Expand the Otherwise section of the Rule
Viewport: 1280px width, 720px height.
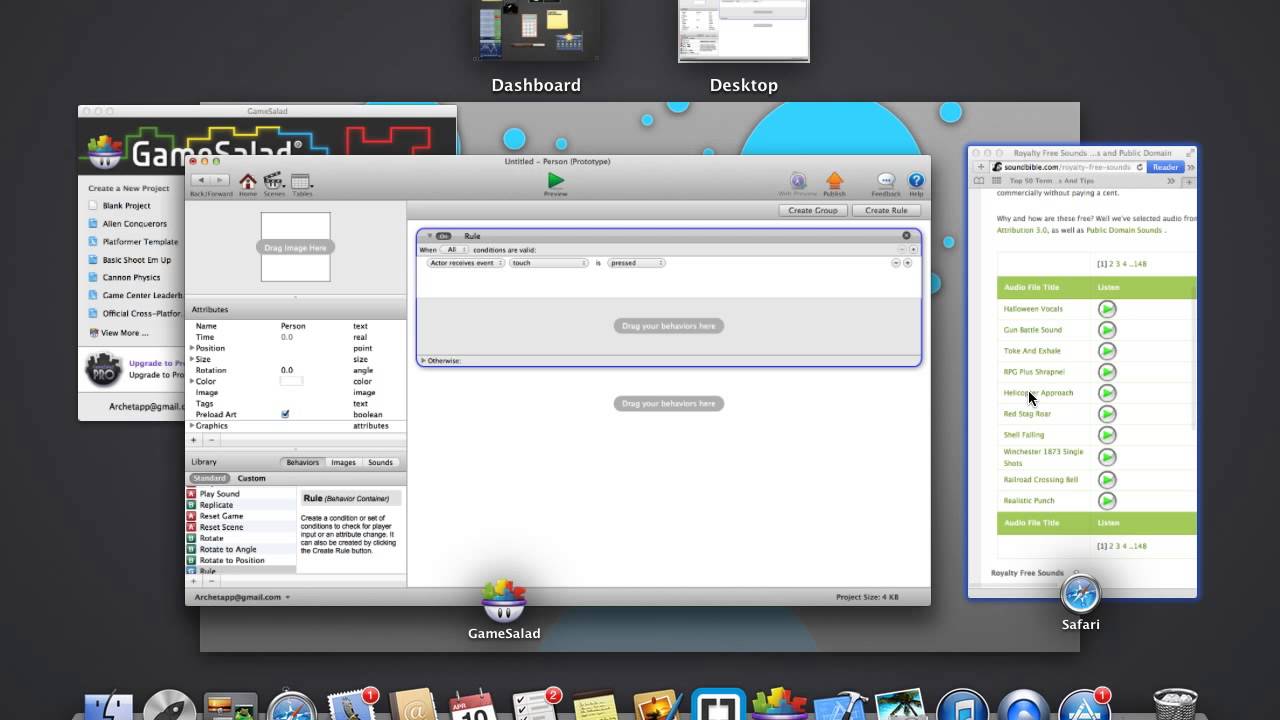tap(423, 360)
